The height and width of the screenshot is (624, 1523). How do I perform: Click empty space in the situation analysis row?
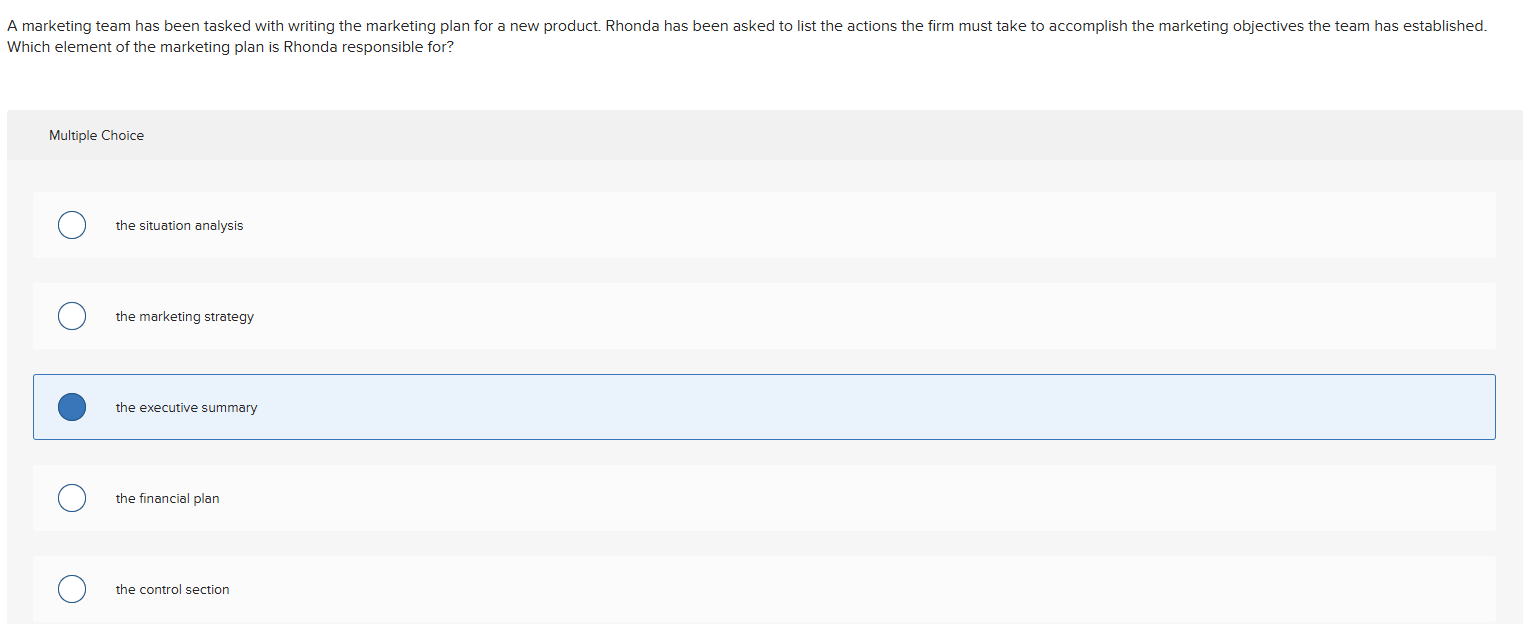pyautogui.click(x=800, y=225)
